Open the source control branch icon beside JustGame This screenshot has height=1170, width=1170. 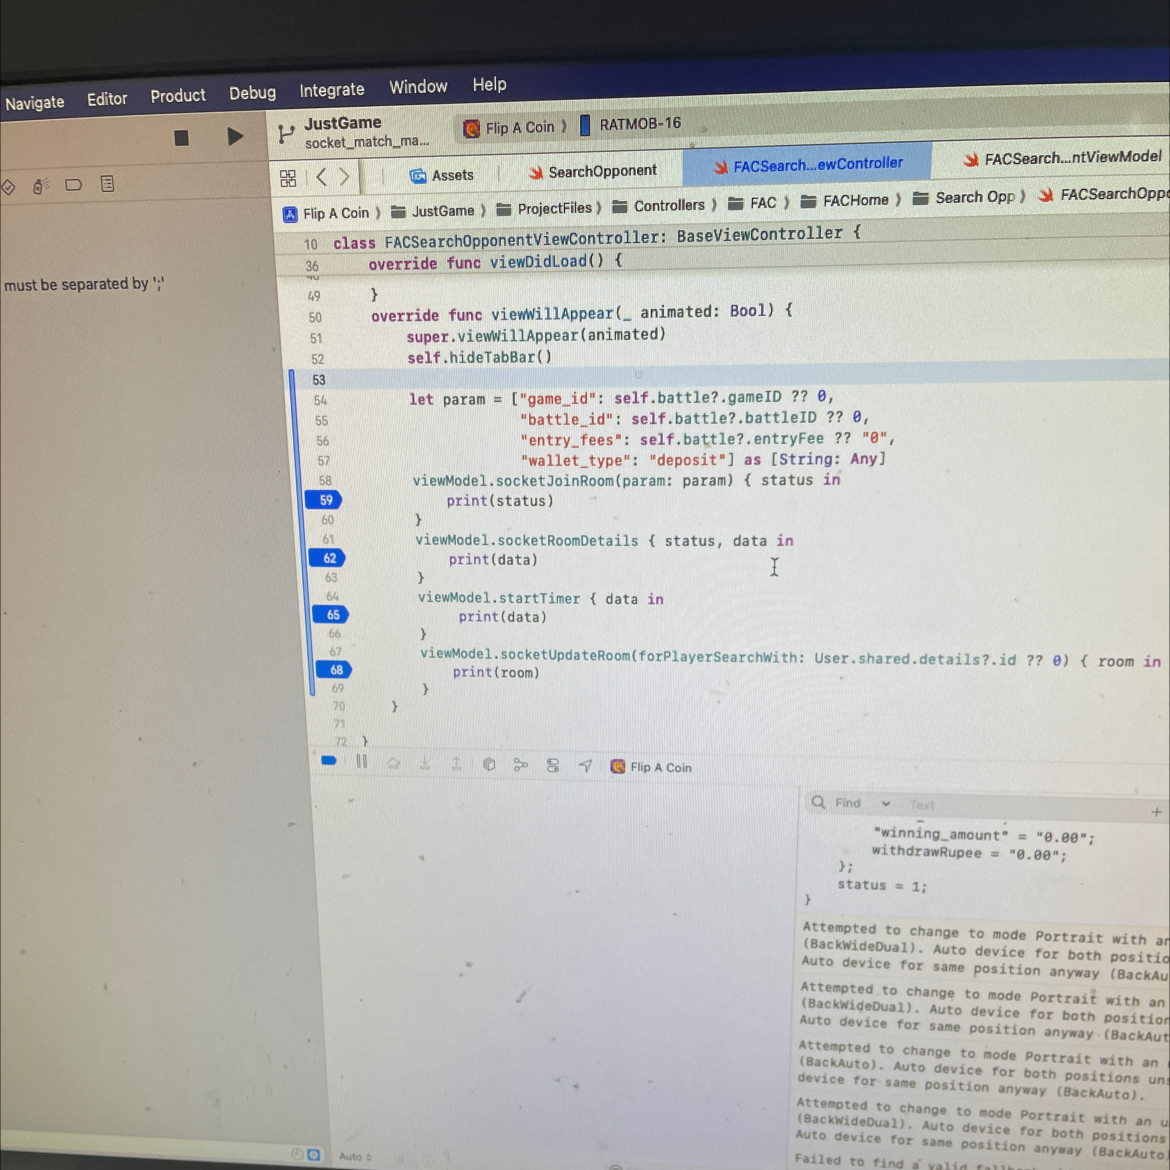286,134
